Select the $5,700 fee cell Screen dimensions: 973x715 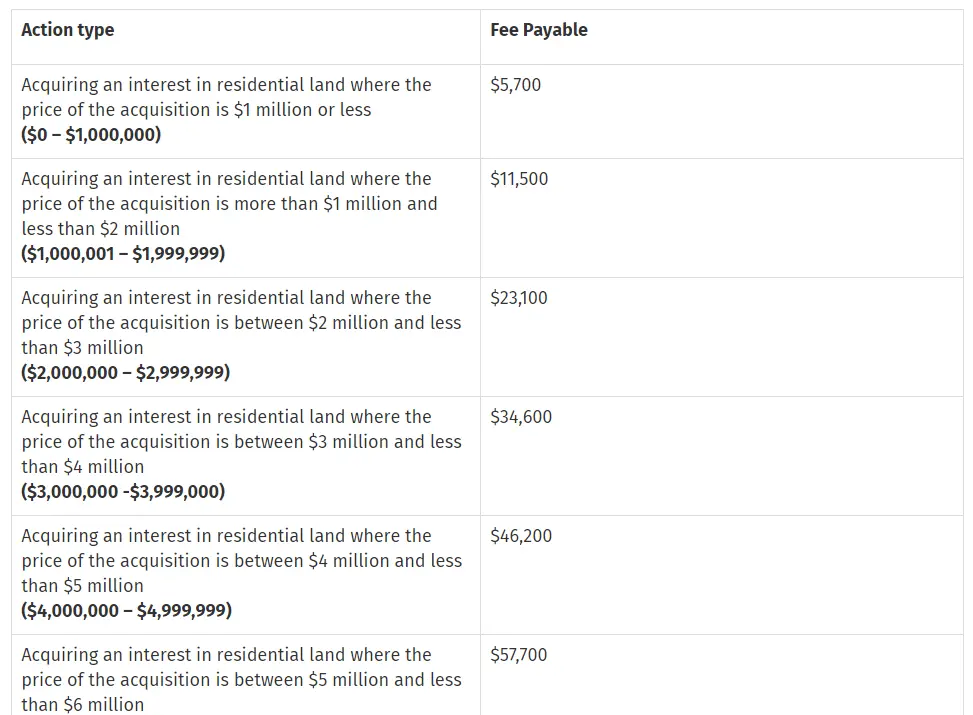[516, 84]
